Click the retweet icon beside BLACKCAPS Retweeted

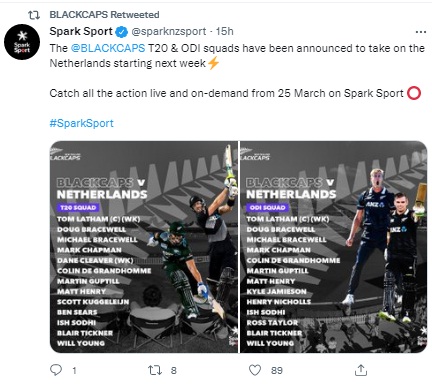click(34, 15)
